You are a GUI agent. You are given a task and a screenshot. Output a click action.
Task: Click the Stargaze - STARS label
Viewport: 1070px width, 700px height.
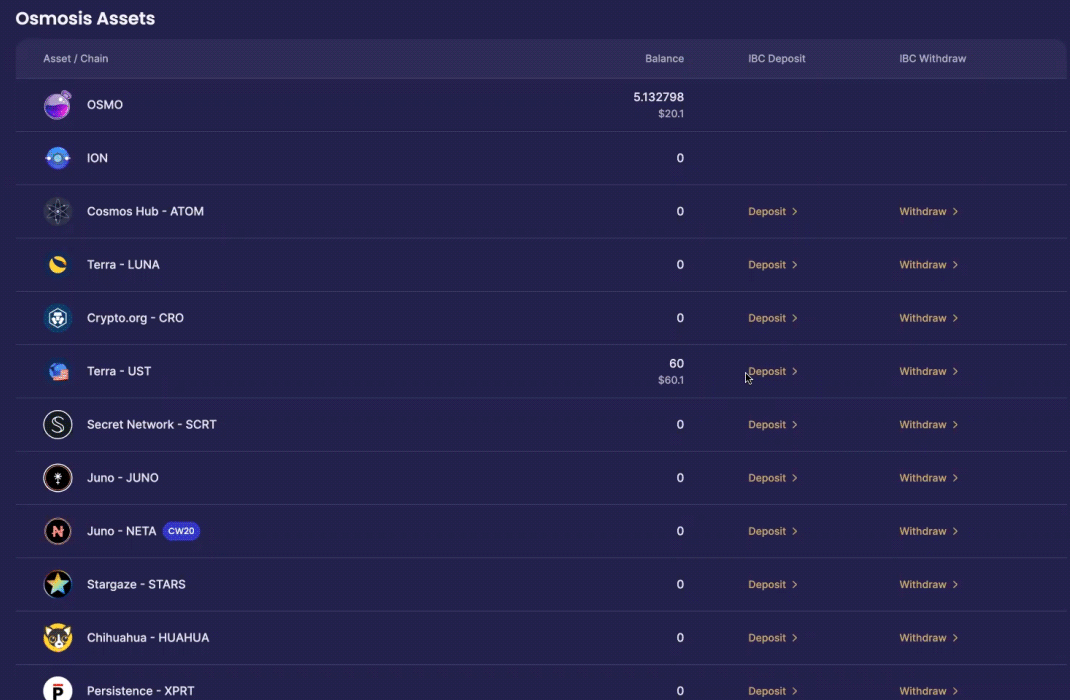click(136, 584)
